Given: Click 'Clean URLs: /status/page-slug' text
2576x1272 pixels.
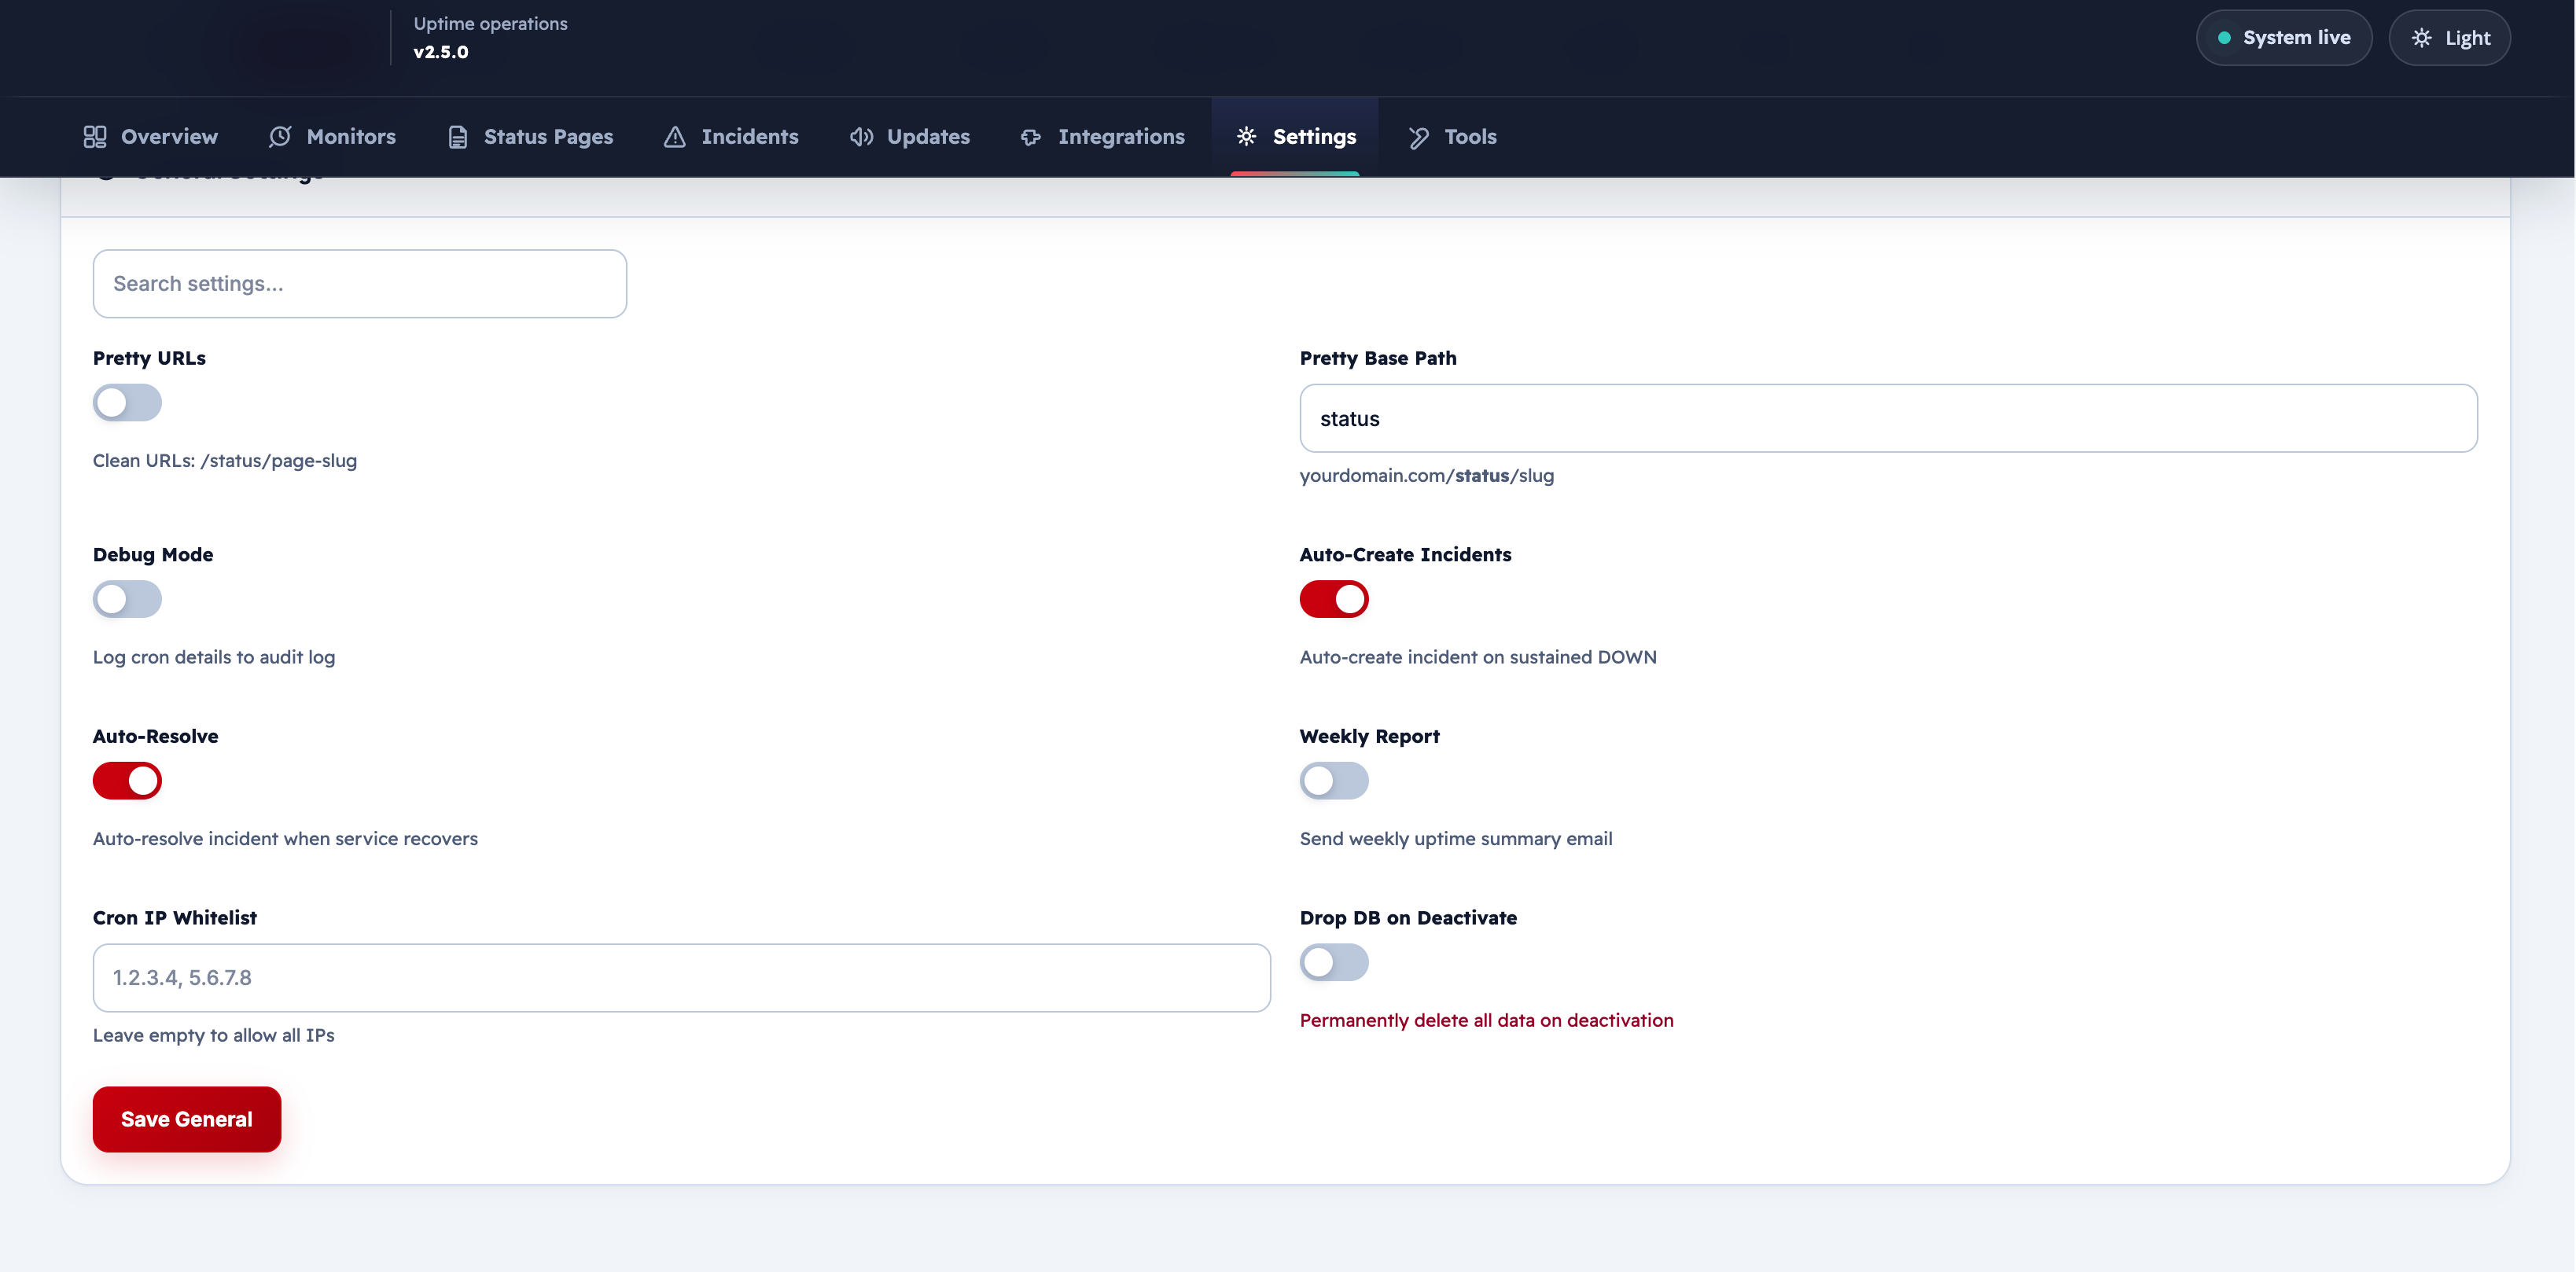Looking at the screenshot, I should coord(225,461).
